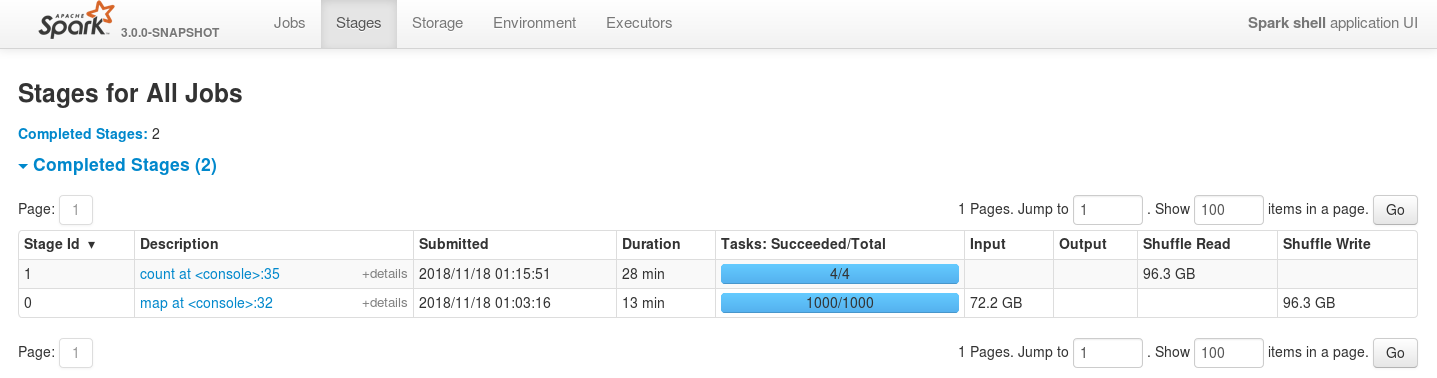Screen dimensions: 1437x378
Task: Click the 1000/1000 tasks progress bar
Action: click(840, 303)
